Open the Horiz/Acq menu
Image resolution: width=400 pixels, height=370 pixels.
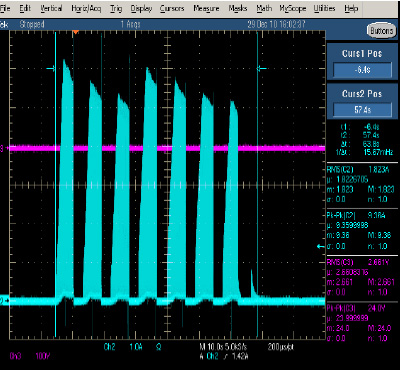[86, 9]
